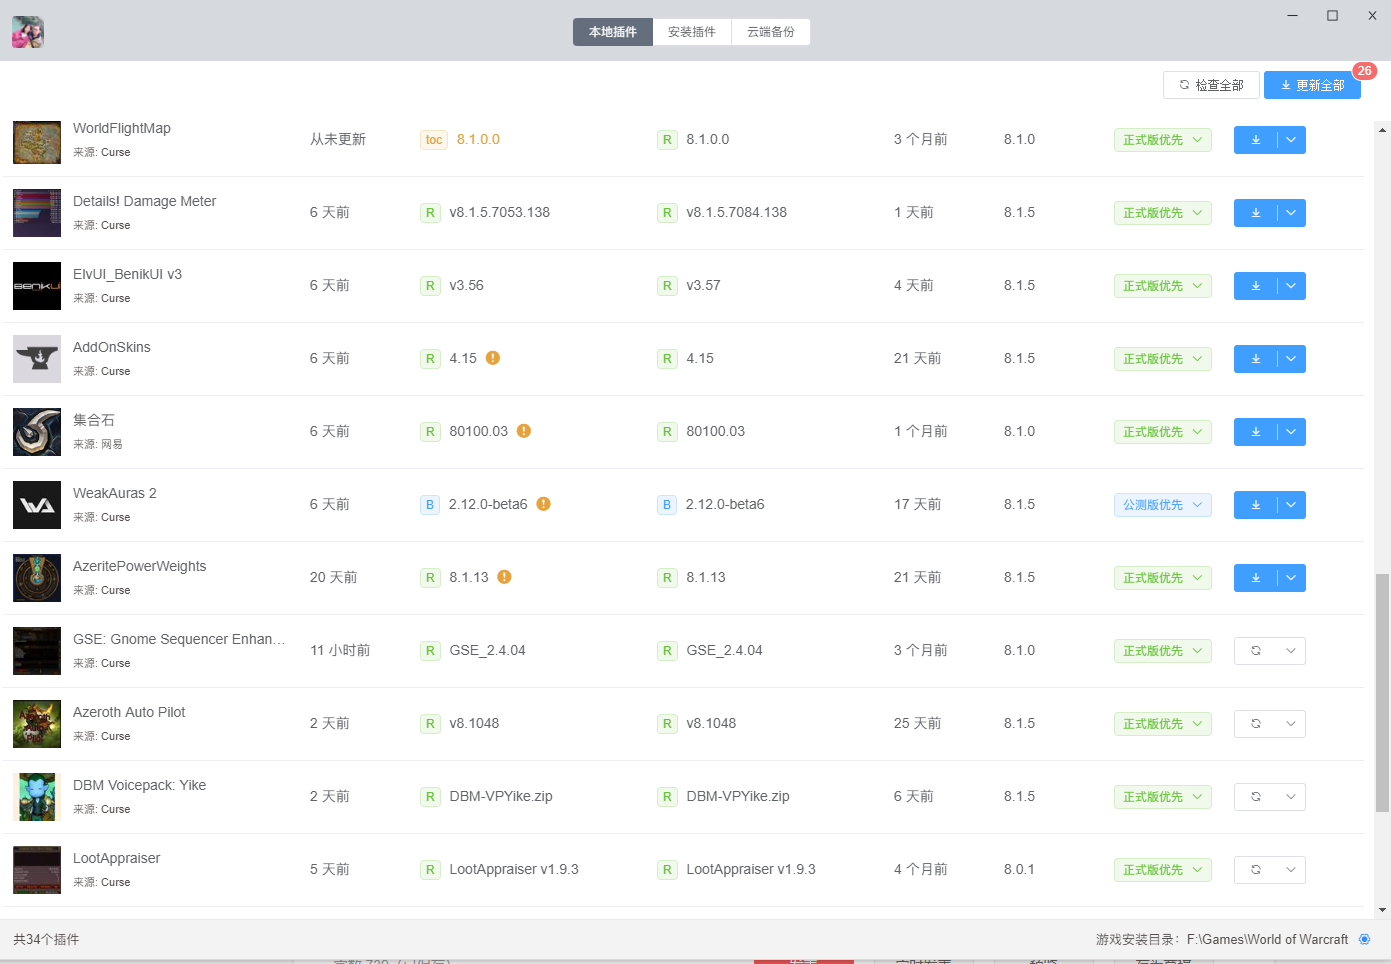Screen dimensions: 1391x964
Task: Click available version v3.57 text
Action: (703, 285)
